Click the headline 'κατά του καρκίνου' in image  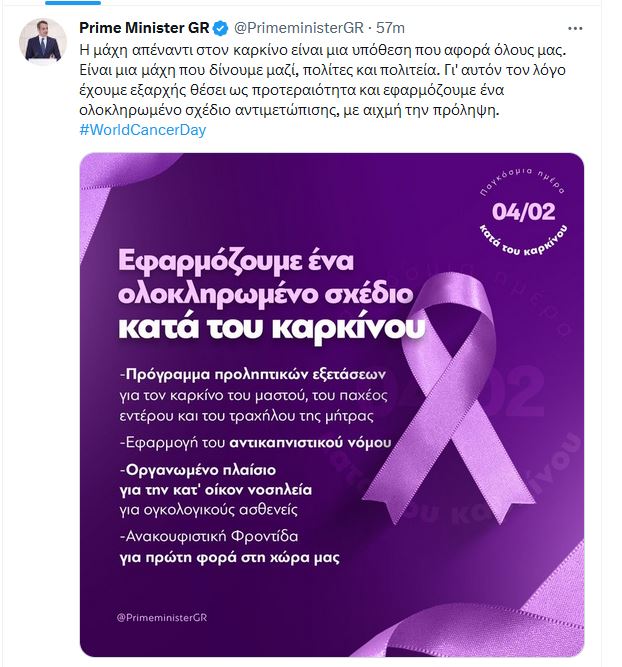click(271, 328)
